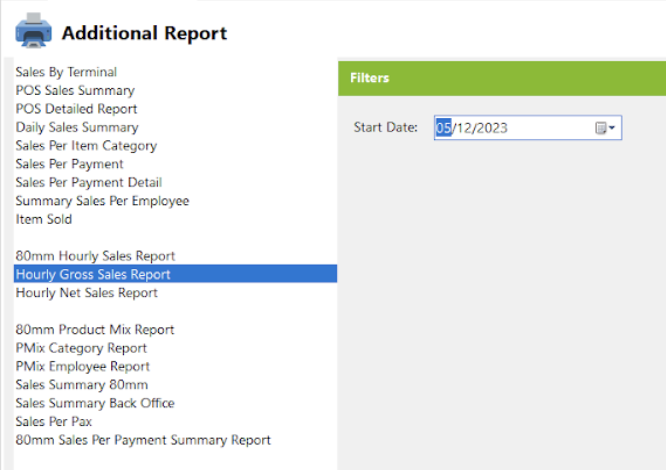Select Sales Summary Back Office
The image size is (666, 470).
point(95,403)
